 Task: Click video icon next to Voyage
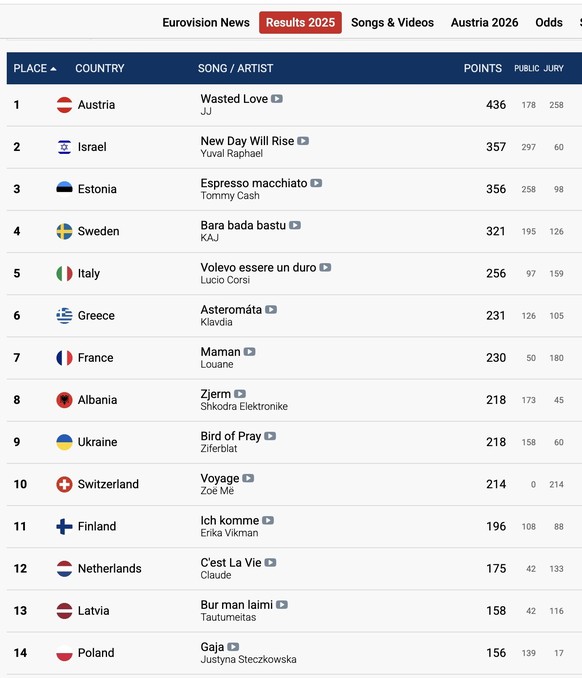tap(248, 478)
